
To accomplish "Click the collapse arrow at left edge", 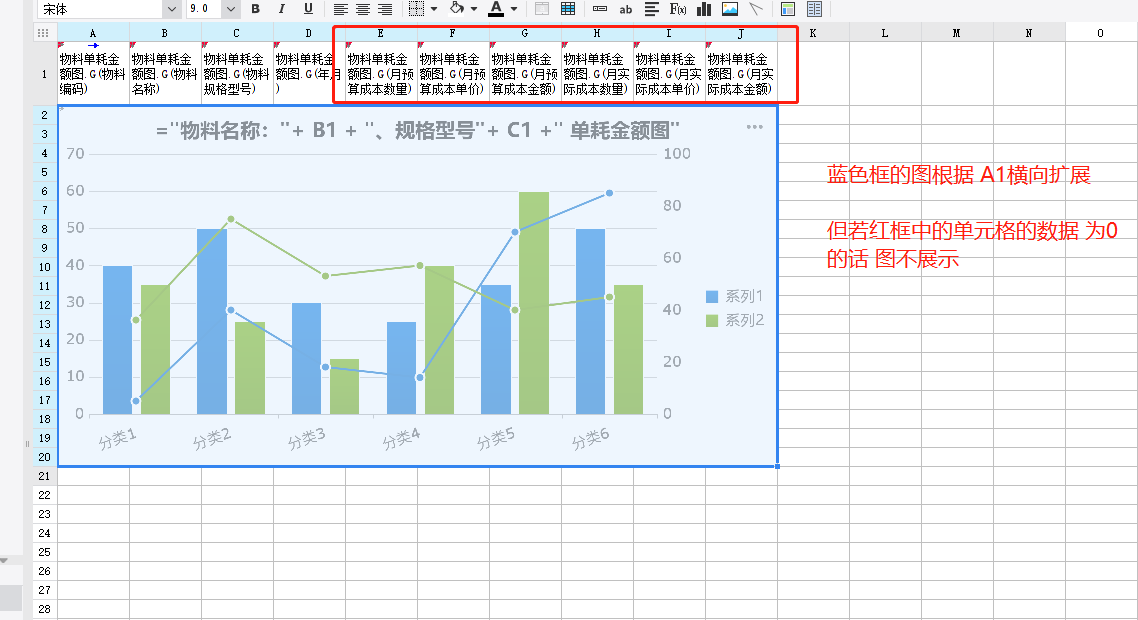I will pos(4,560).
